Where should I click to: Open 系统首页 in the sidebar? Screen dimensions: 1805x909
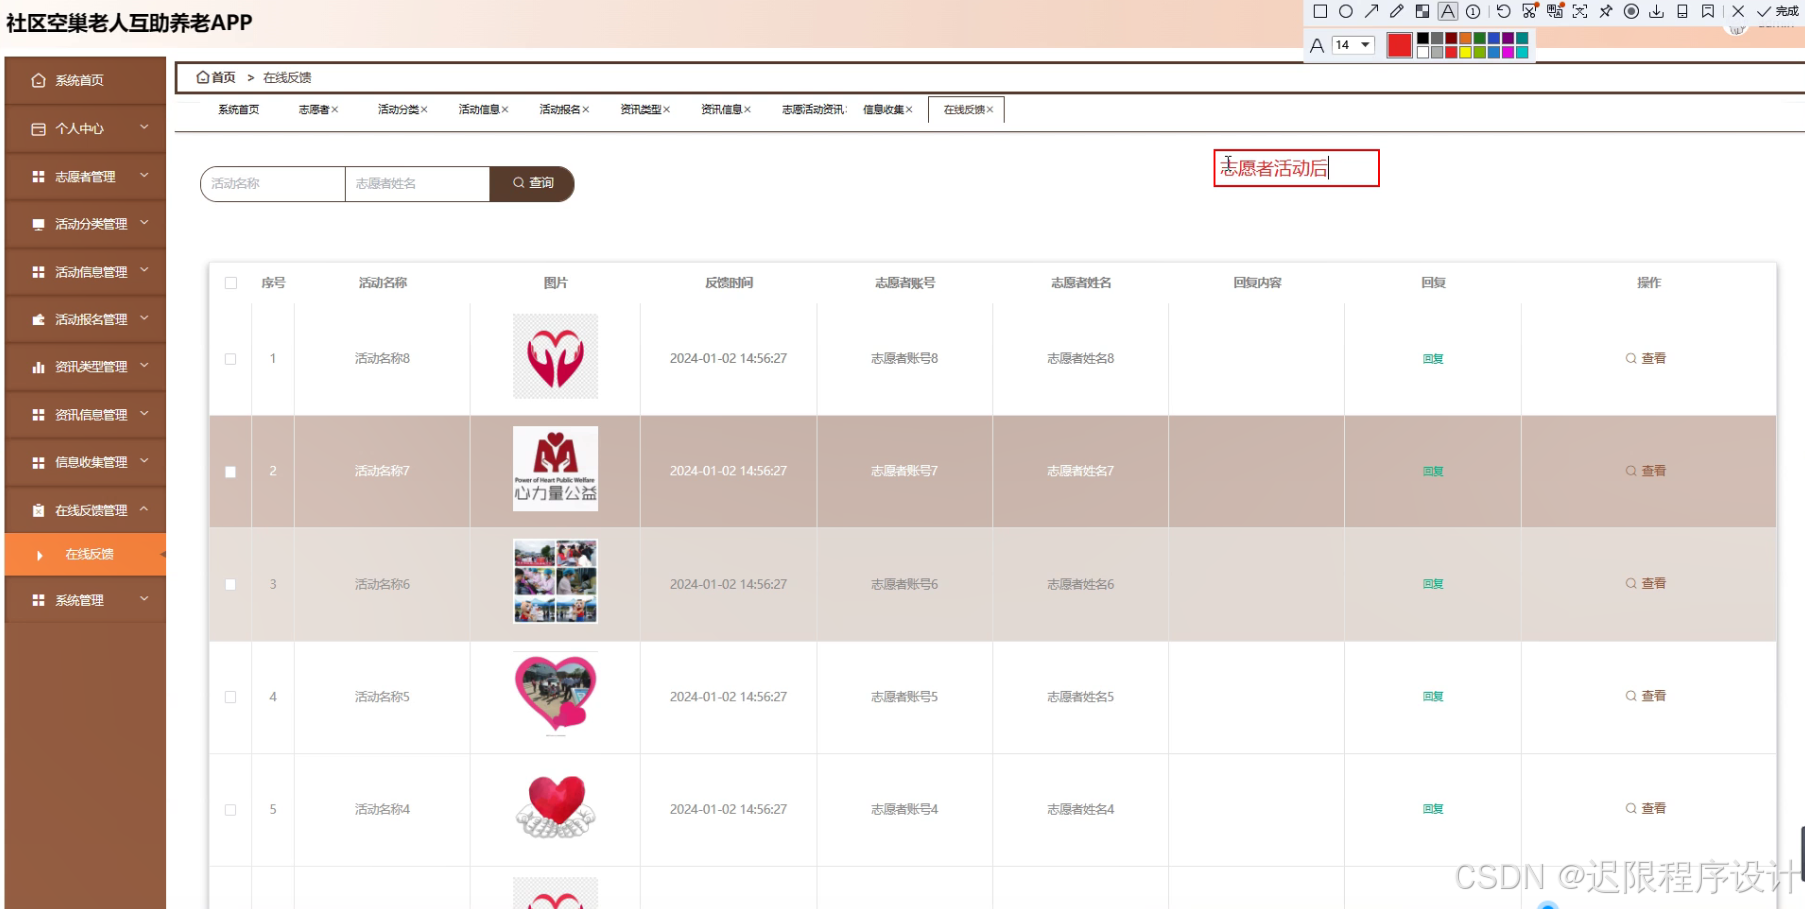pyautogui.click(x=85, y=80)
